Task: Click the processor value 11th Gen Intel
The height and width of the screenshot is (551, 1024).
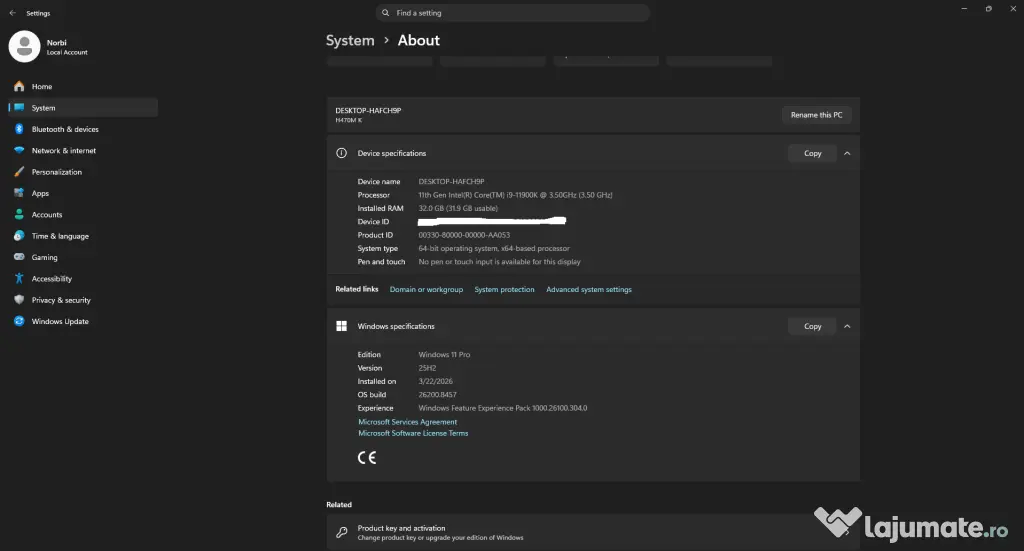Action: coord(515,195)
